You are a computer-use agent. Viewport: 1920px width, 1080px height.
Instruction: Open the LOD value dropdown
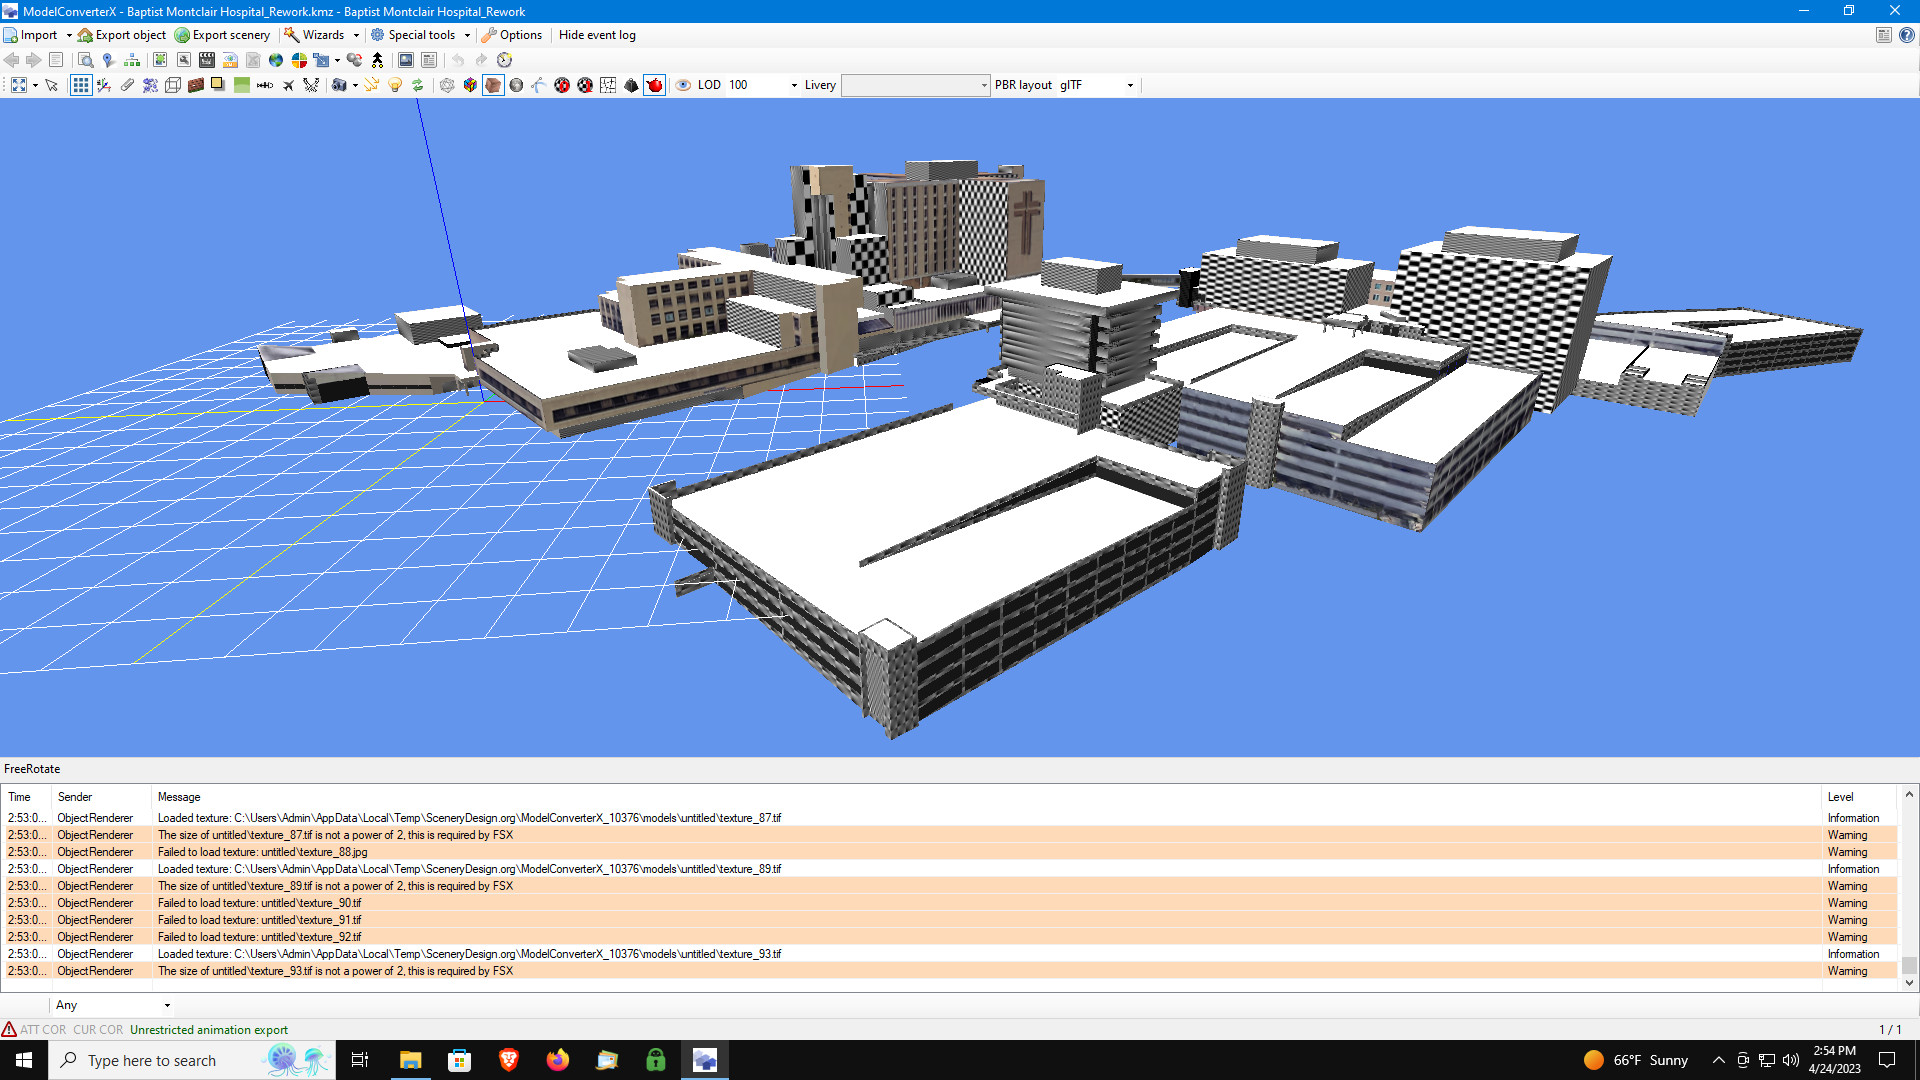point(793,85)
